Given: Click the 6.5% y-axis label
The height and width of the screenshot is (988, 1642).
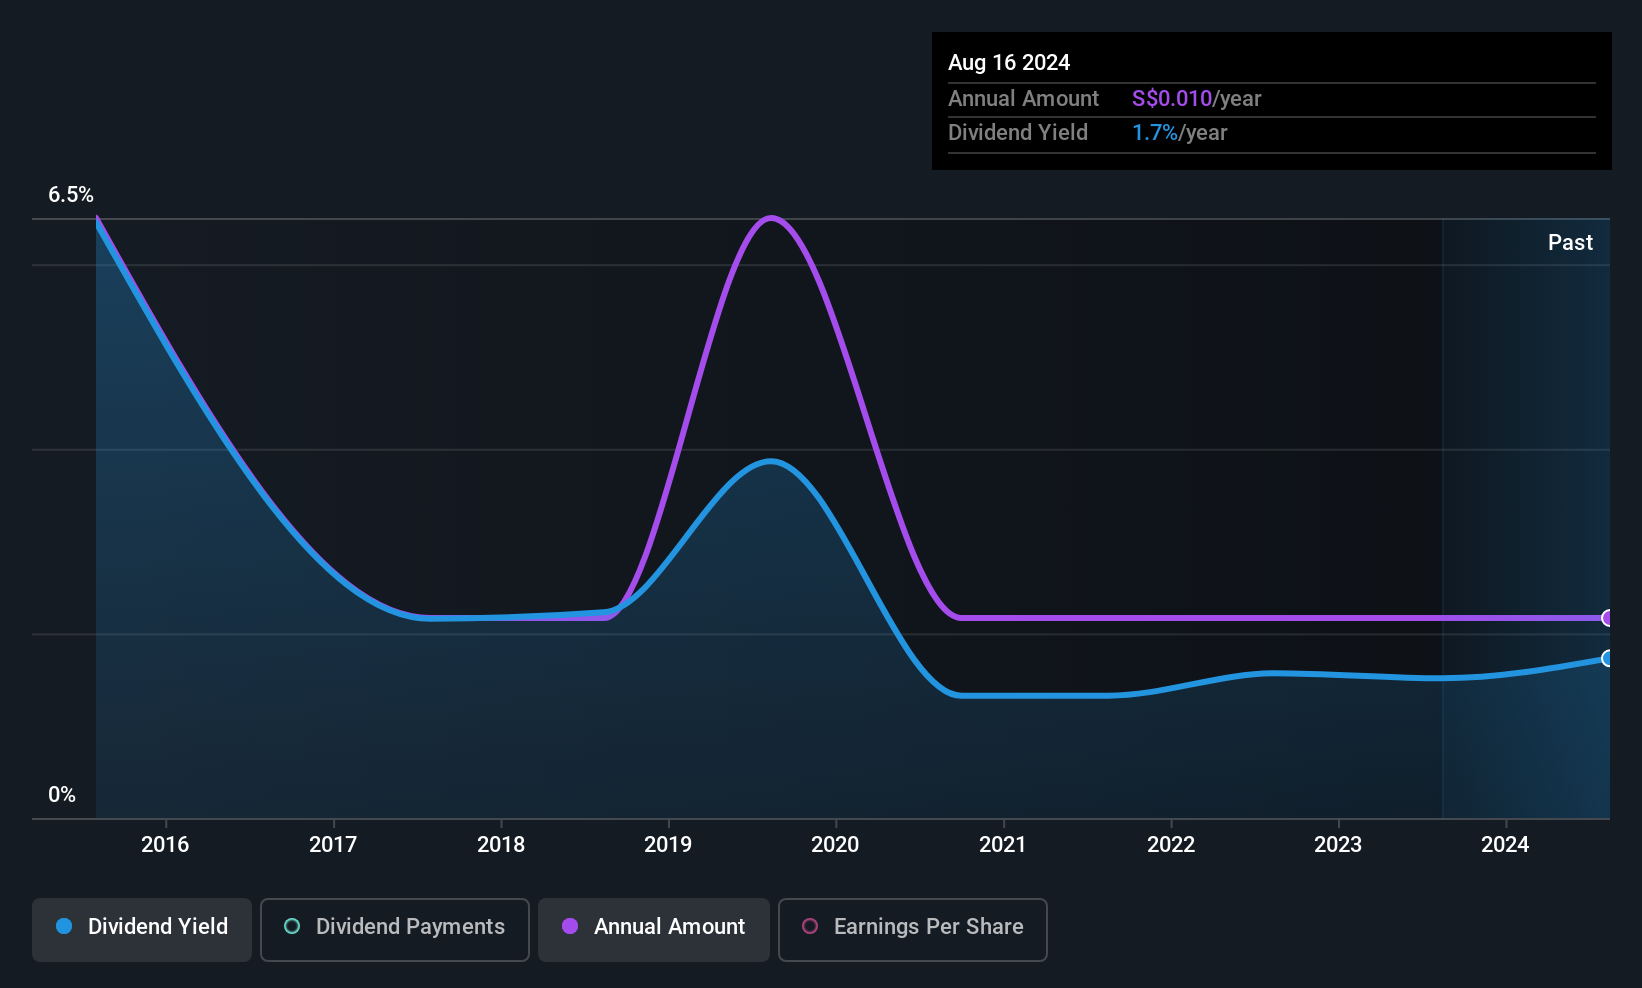Looking at the screenshot, I should click(x=71, y=194).
